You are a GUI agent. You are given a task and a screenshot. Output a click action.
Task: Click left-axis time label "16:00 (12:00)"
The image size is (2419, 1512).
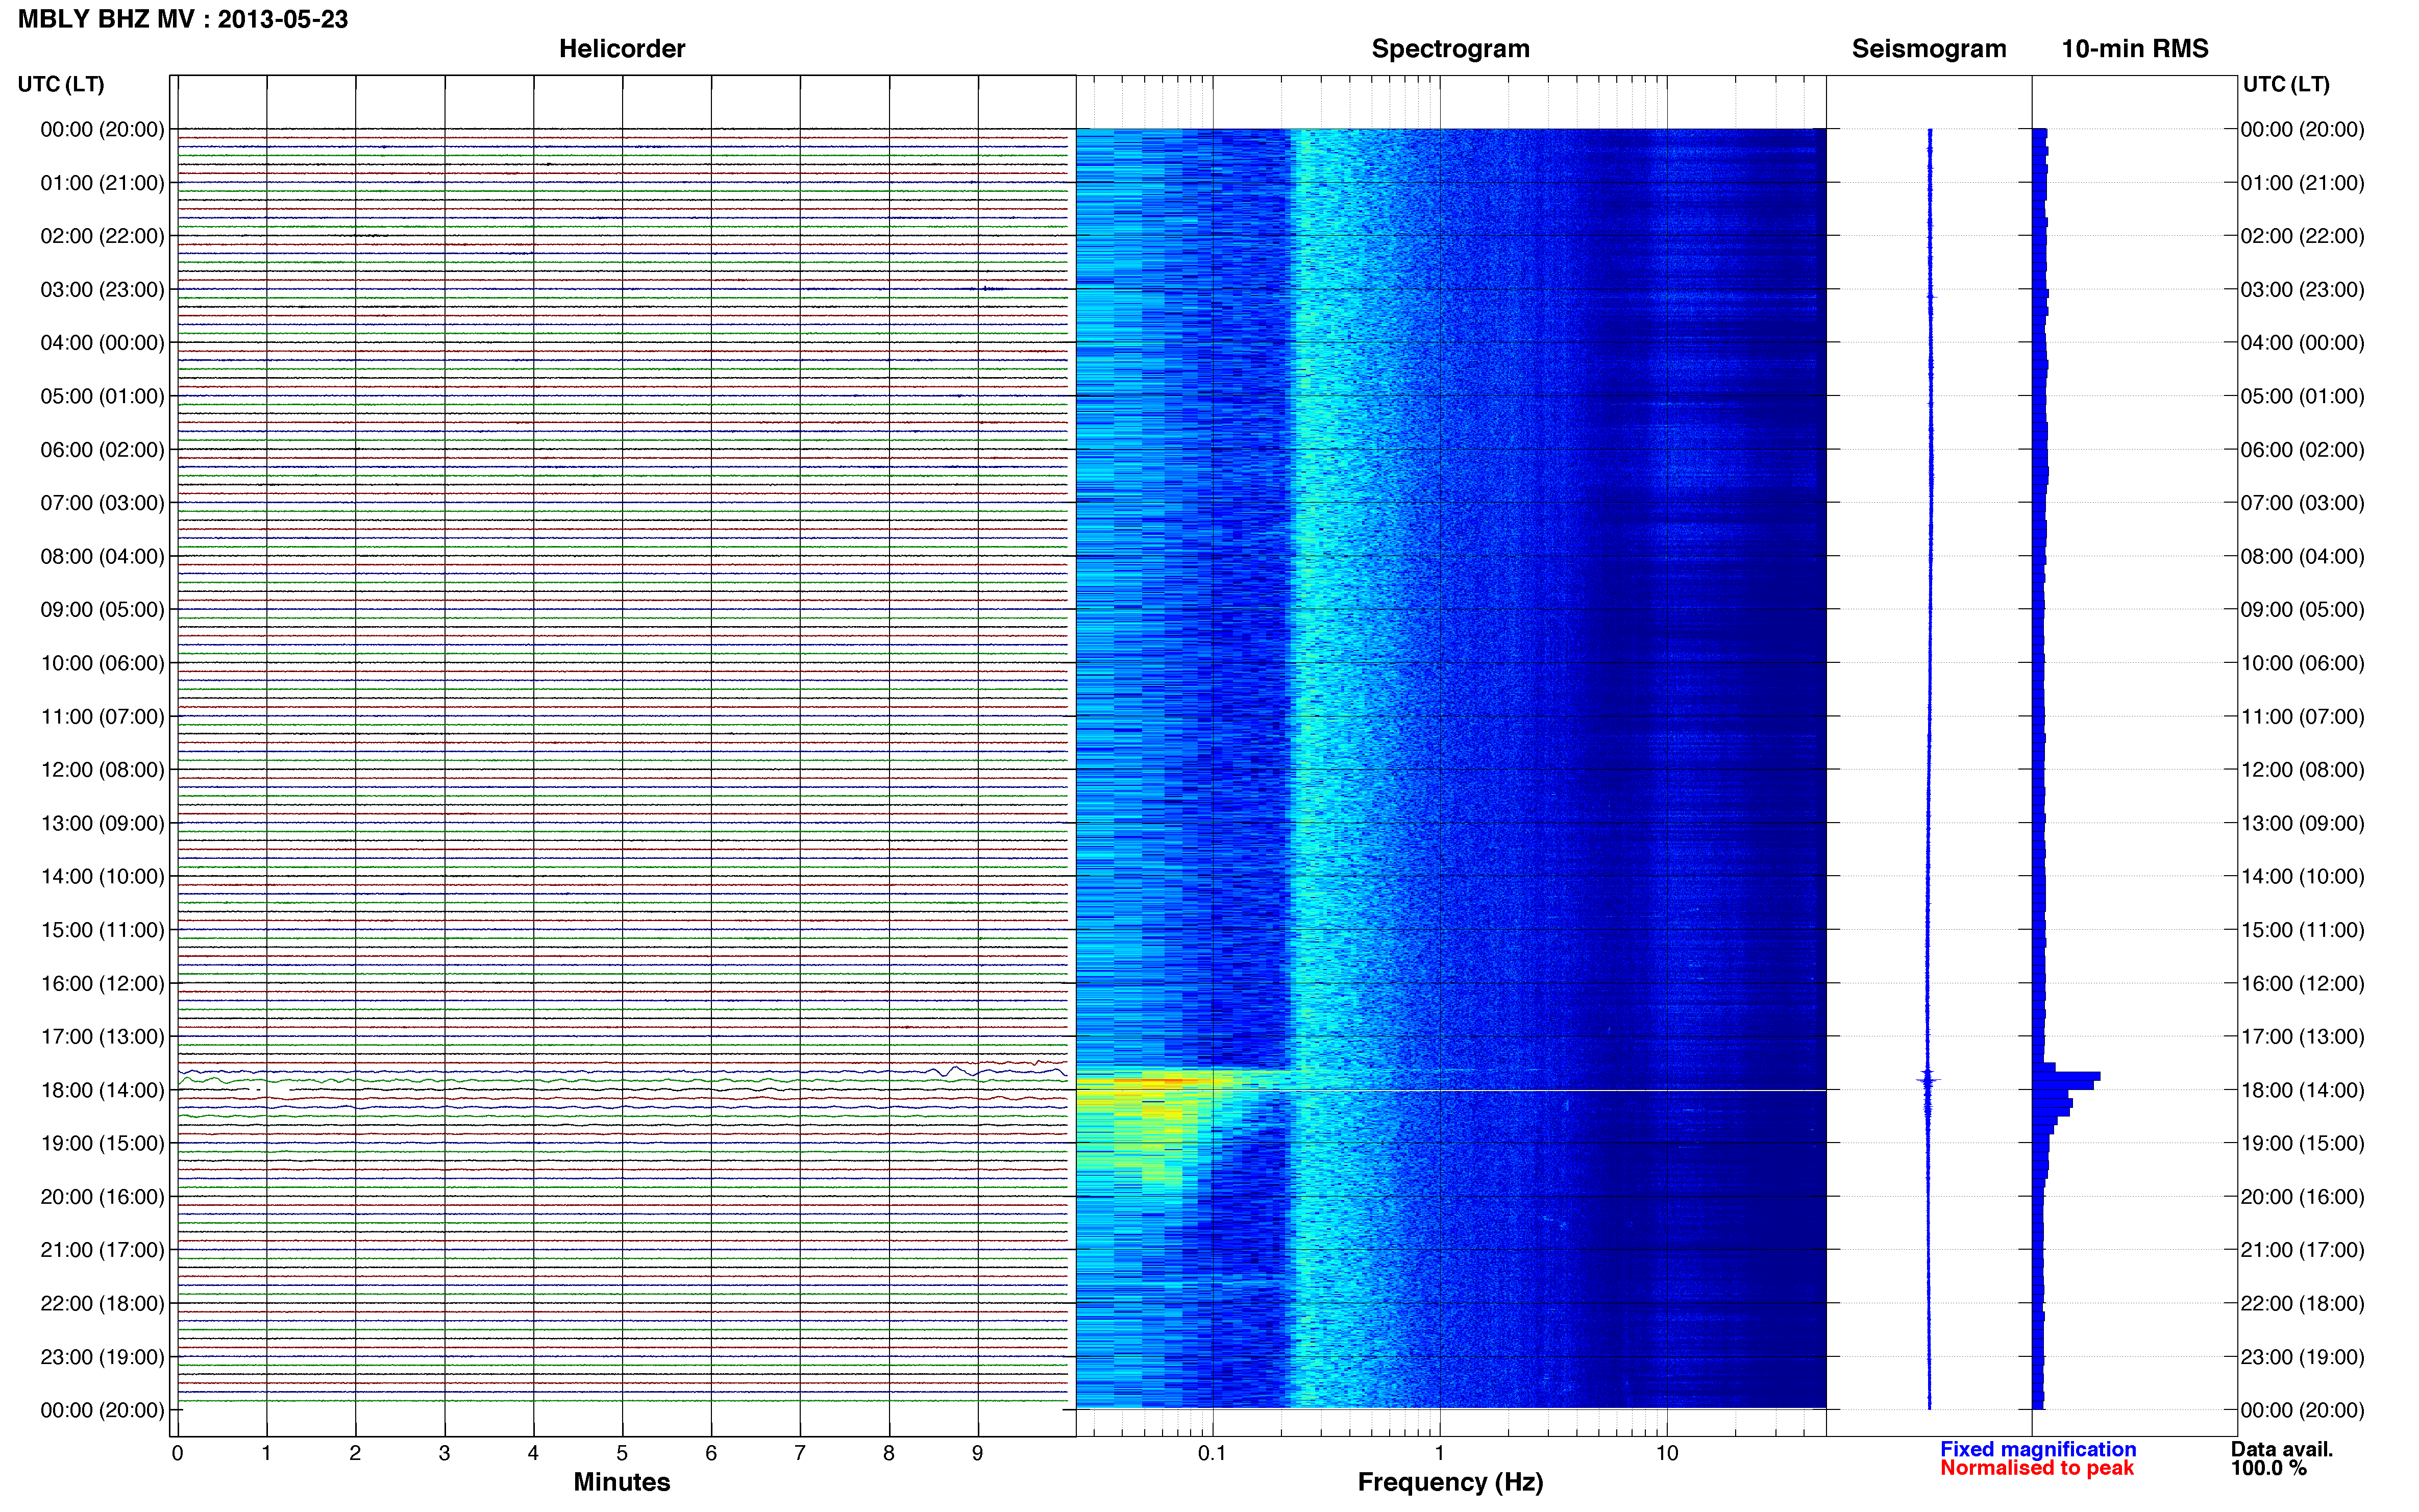102,984
